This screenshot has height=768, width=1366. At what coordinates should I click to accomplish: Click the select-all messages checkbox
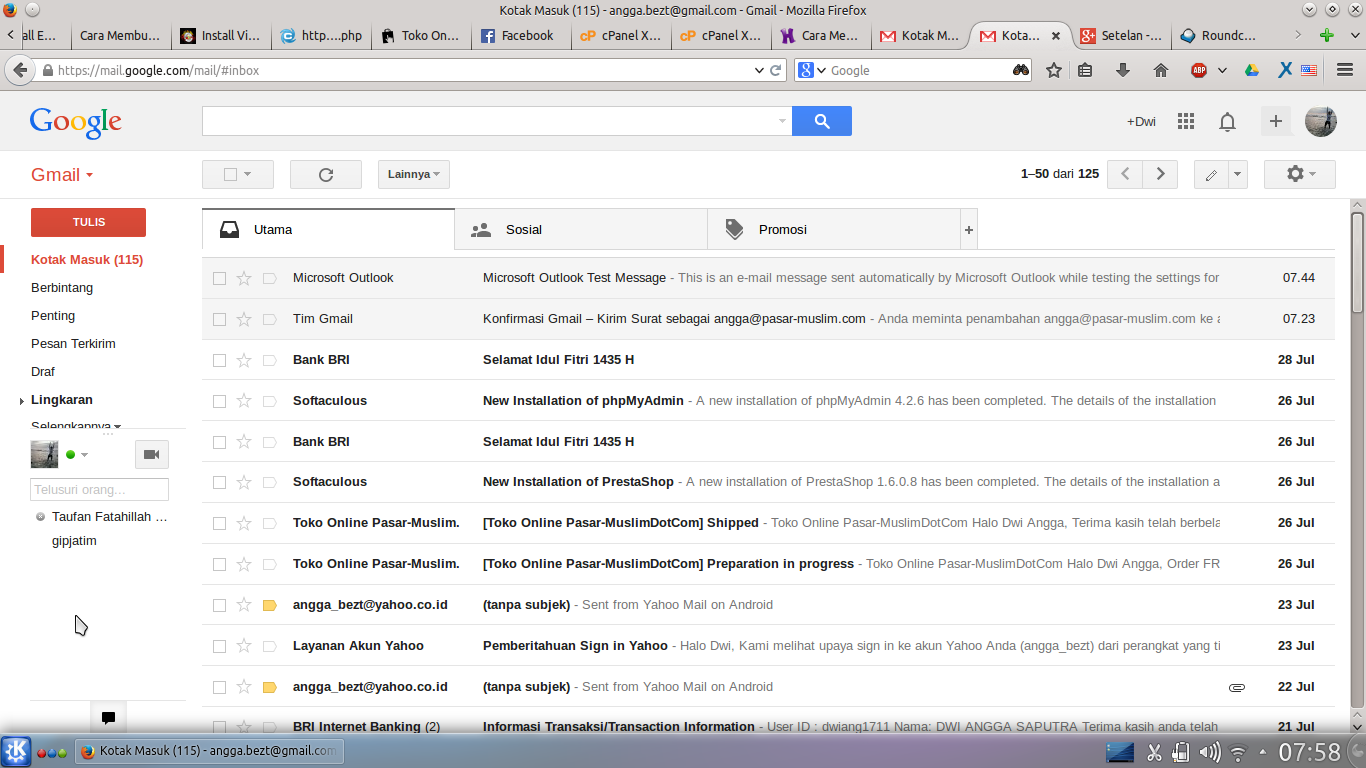pyautogui.click(x=231, y=174)
